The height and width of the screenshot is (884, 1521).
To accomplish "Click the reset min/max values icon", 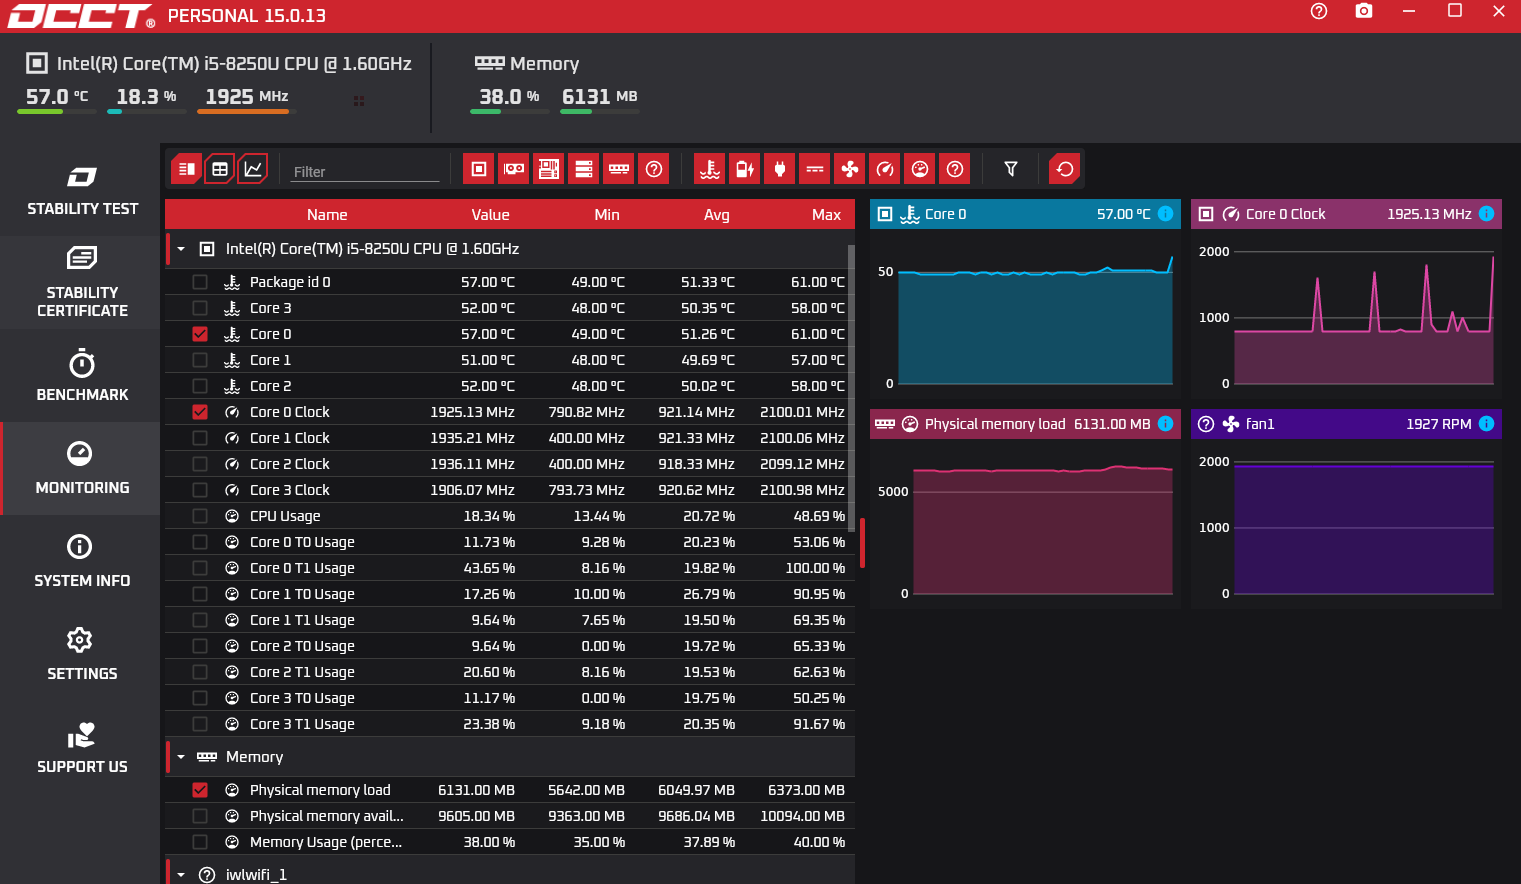I will tap(1065, 169).
